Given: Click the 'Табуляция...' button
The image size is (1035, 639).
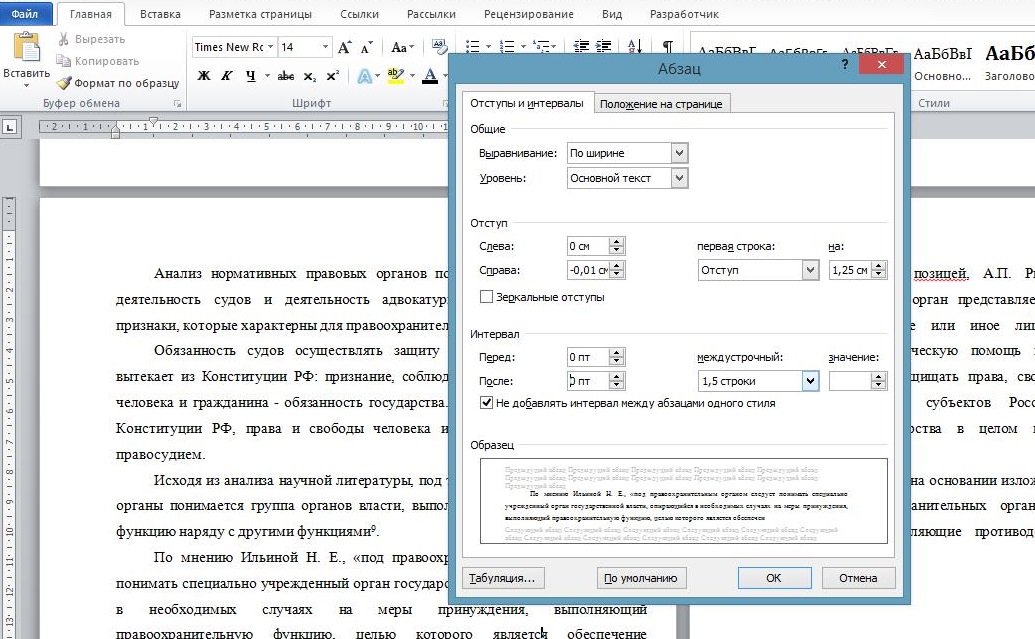Looking at the screenshot, I should click(504, 578).
